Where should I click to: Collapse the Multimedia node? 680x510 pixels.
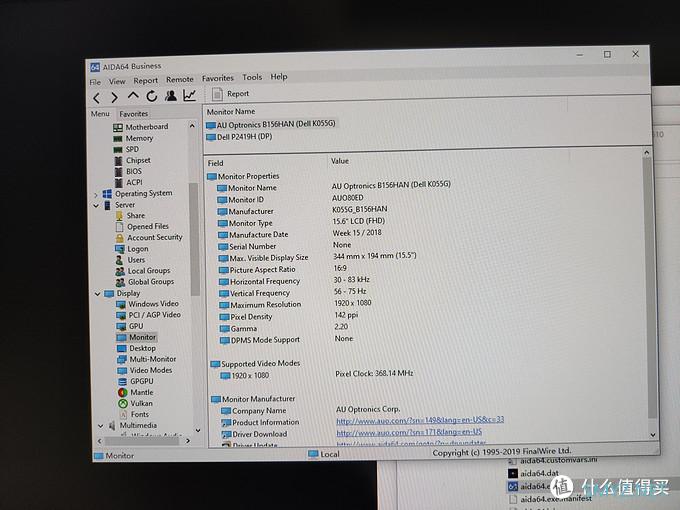(101, 426)
